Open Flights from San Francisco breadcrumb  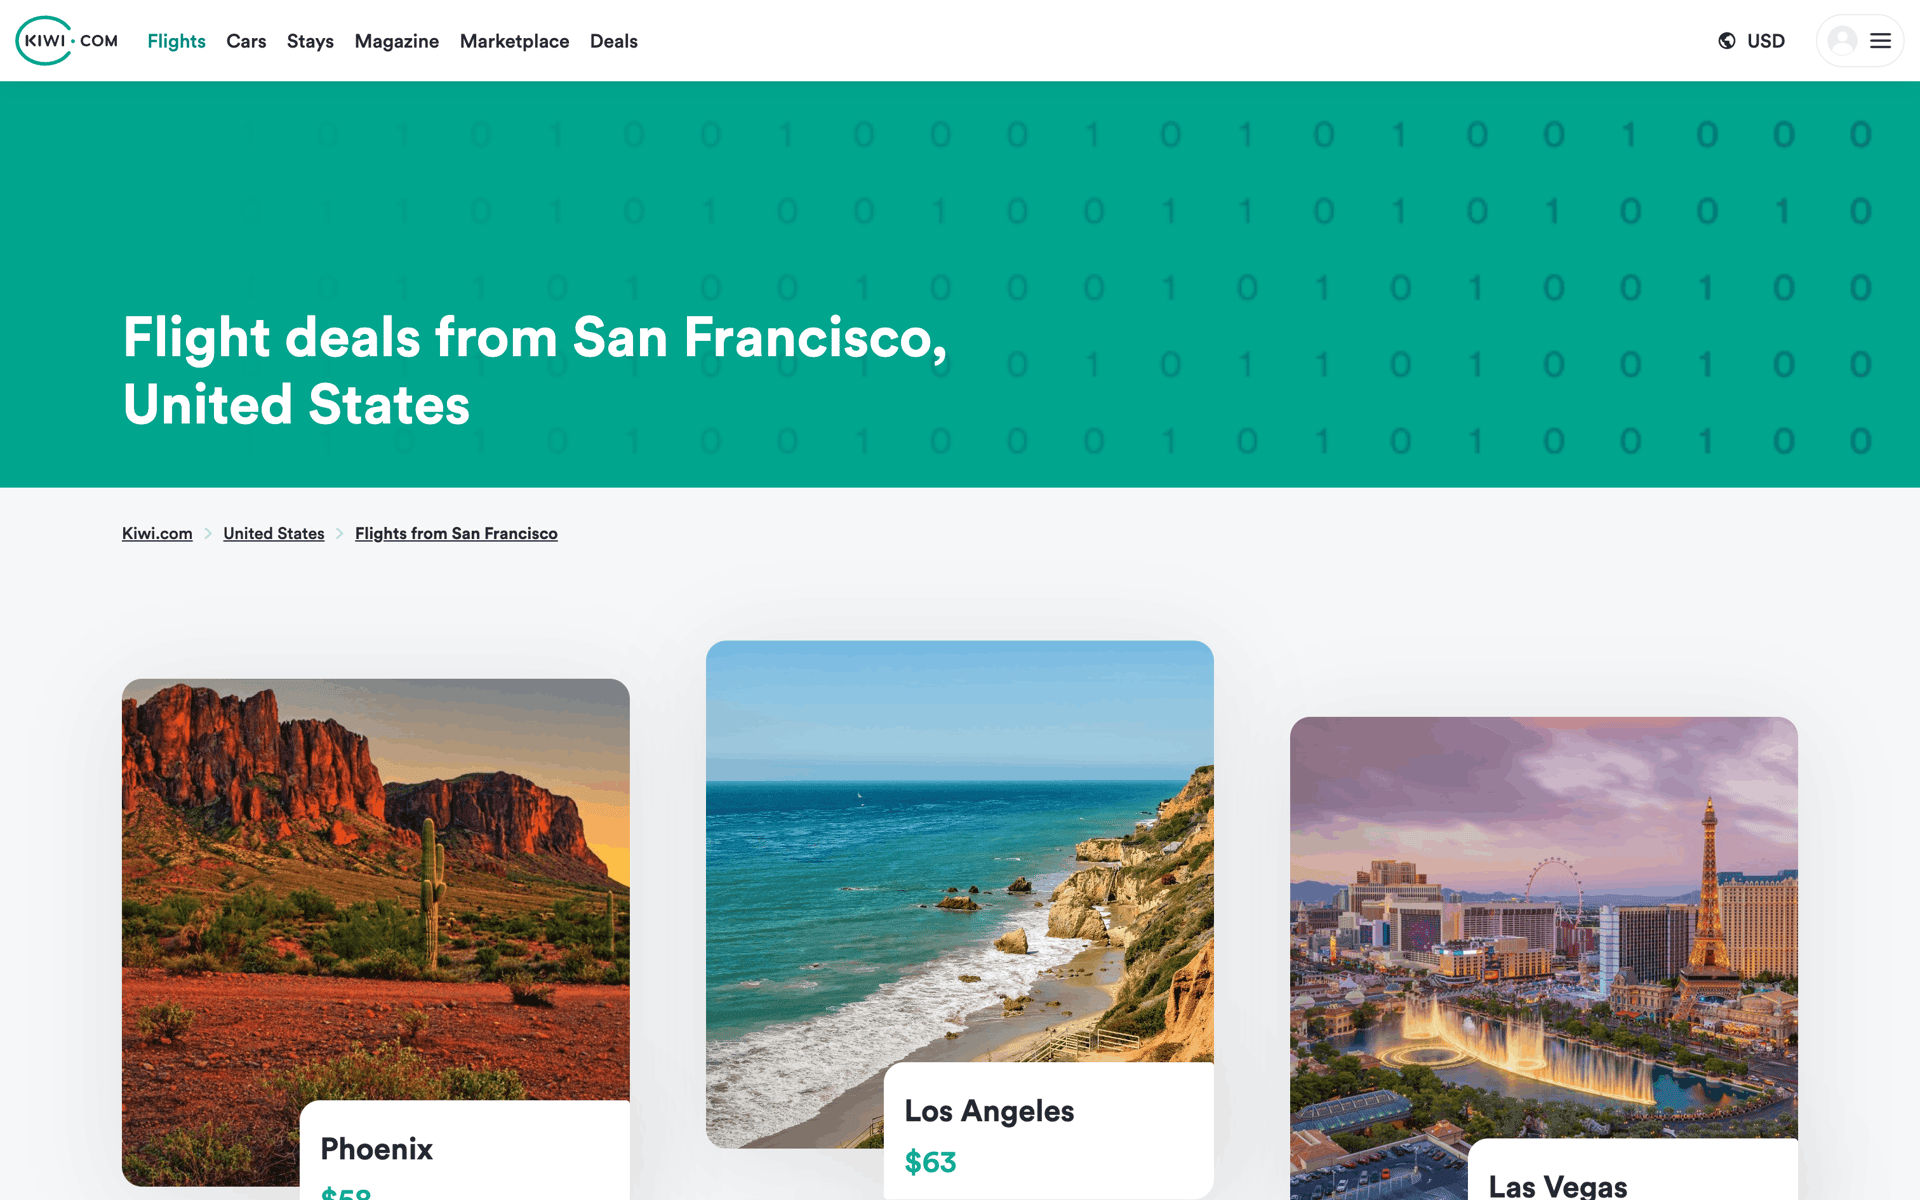[456, 534]
